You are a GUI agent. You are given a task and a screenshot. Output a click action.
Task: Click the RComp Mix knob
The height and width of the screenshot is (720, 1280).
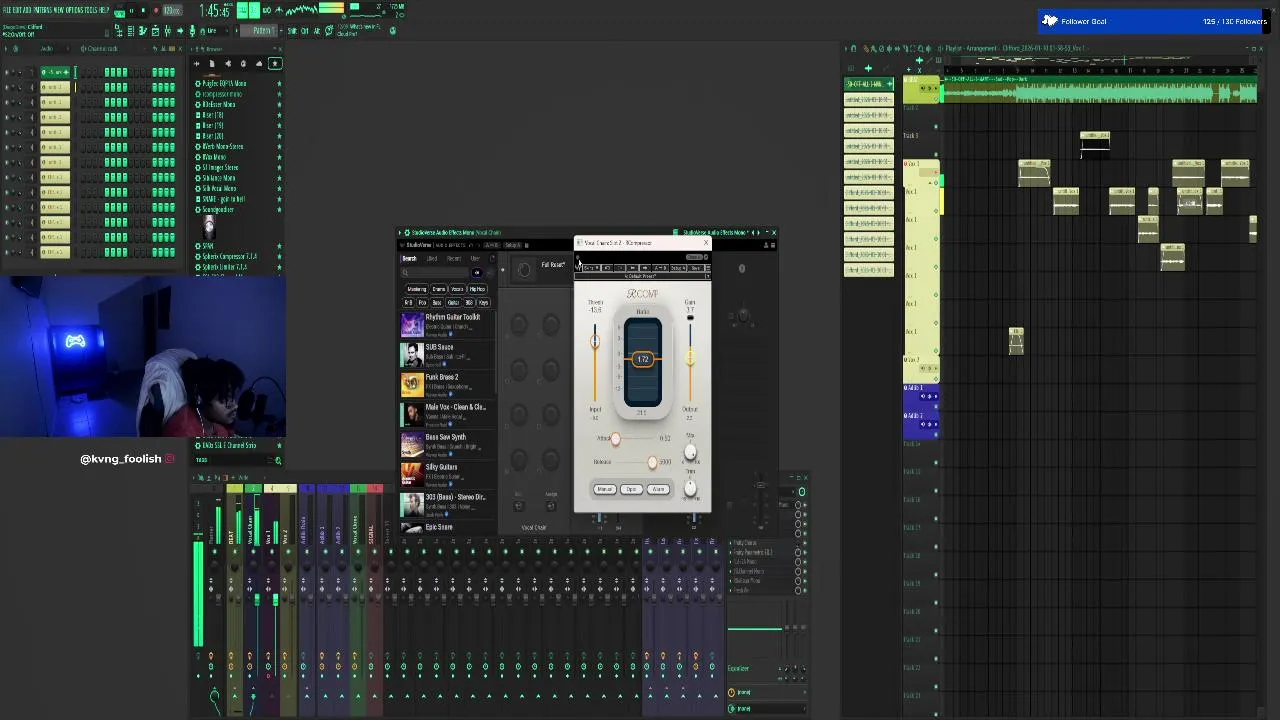pyautogui.click(x=690, y=452)
